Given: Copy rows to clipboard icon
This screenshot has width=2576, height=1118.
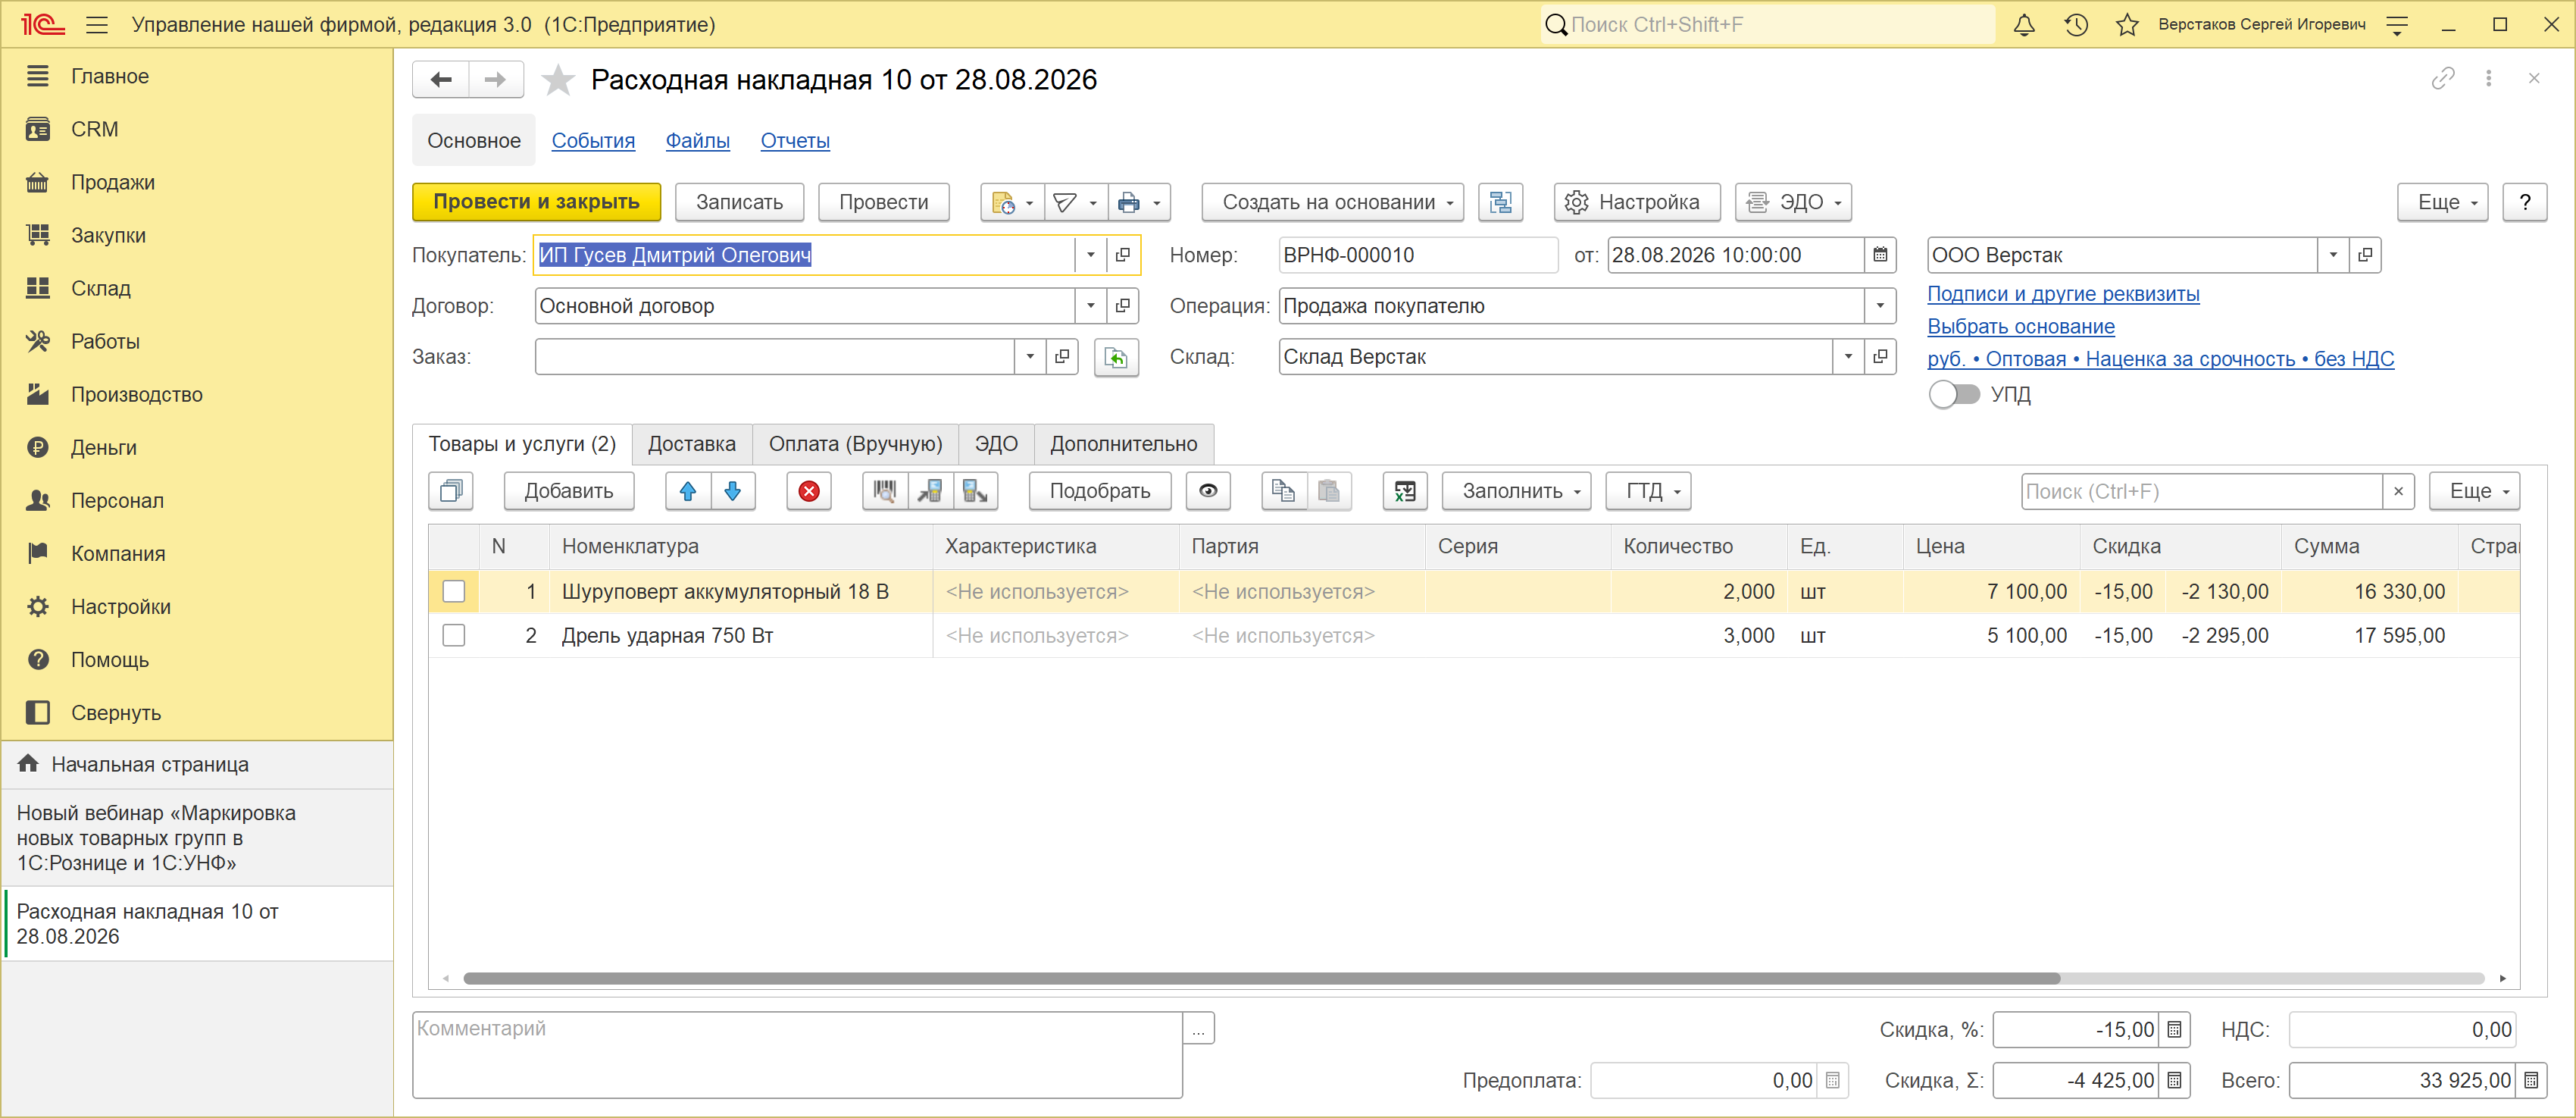Looking at the screenshot, I should pyautogui.click(x=1284, y=491).
